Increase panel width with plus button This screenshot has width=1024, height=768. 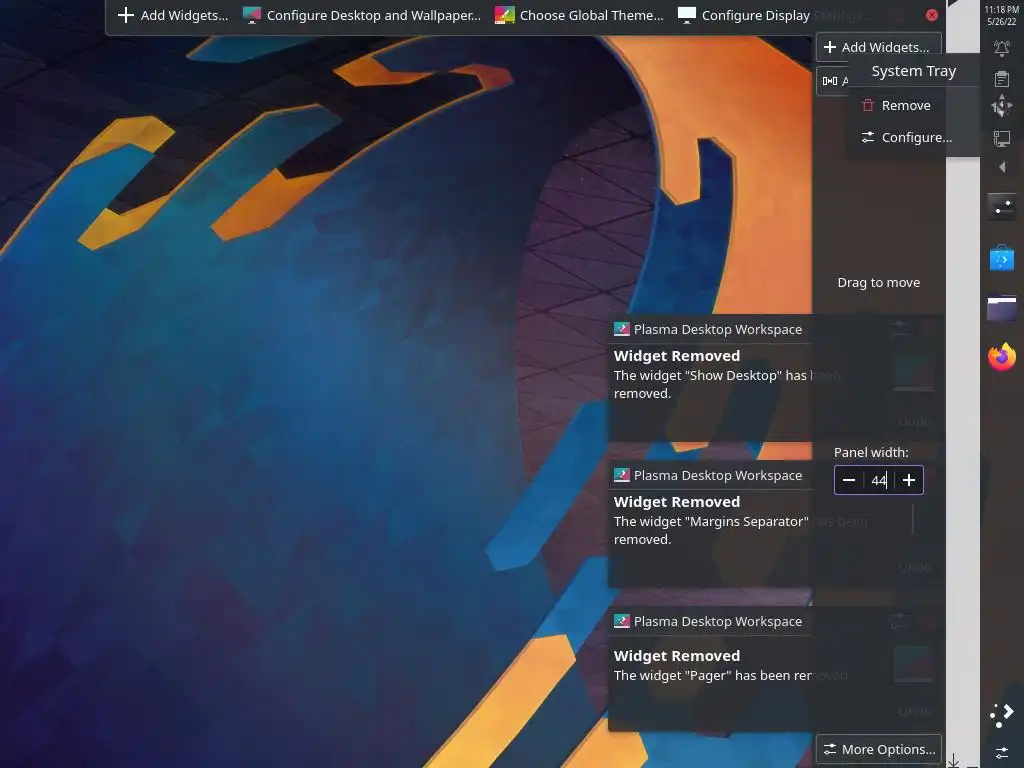(x=908, y=480)
